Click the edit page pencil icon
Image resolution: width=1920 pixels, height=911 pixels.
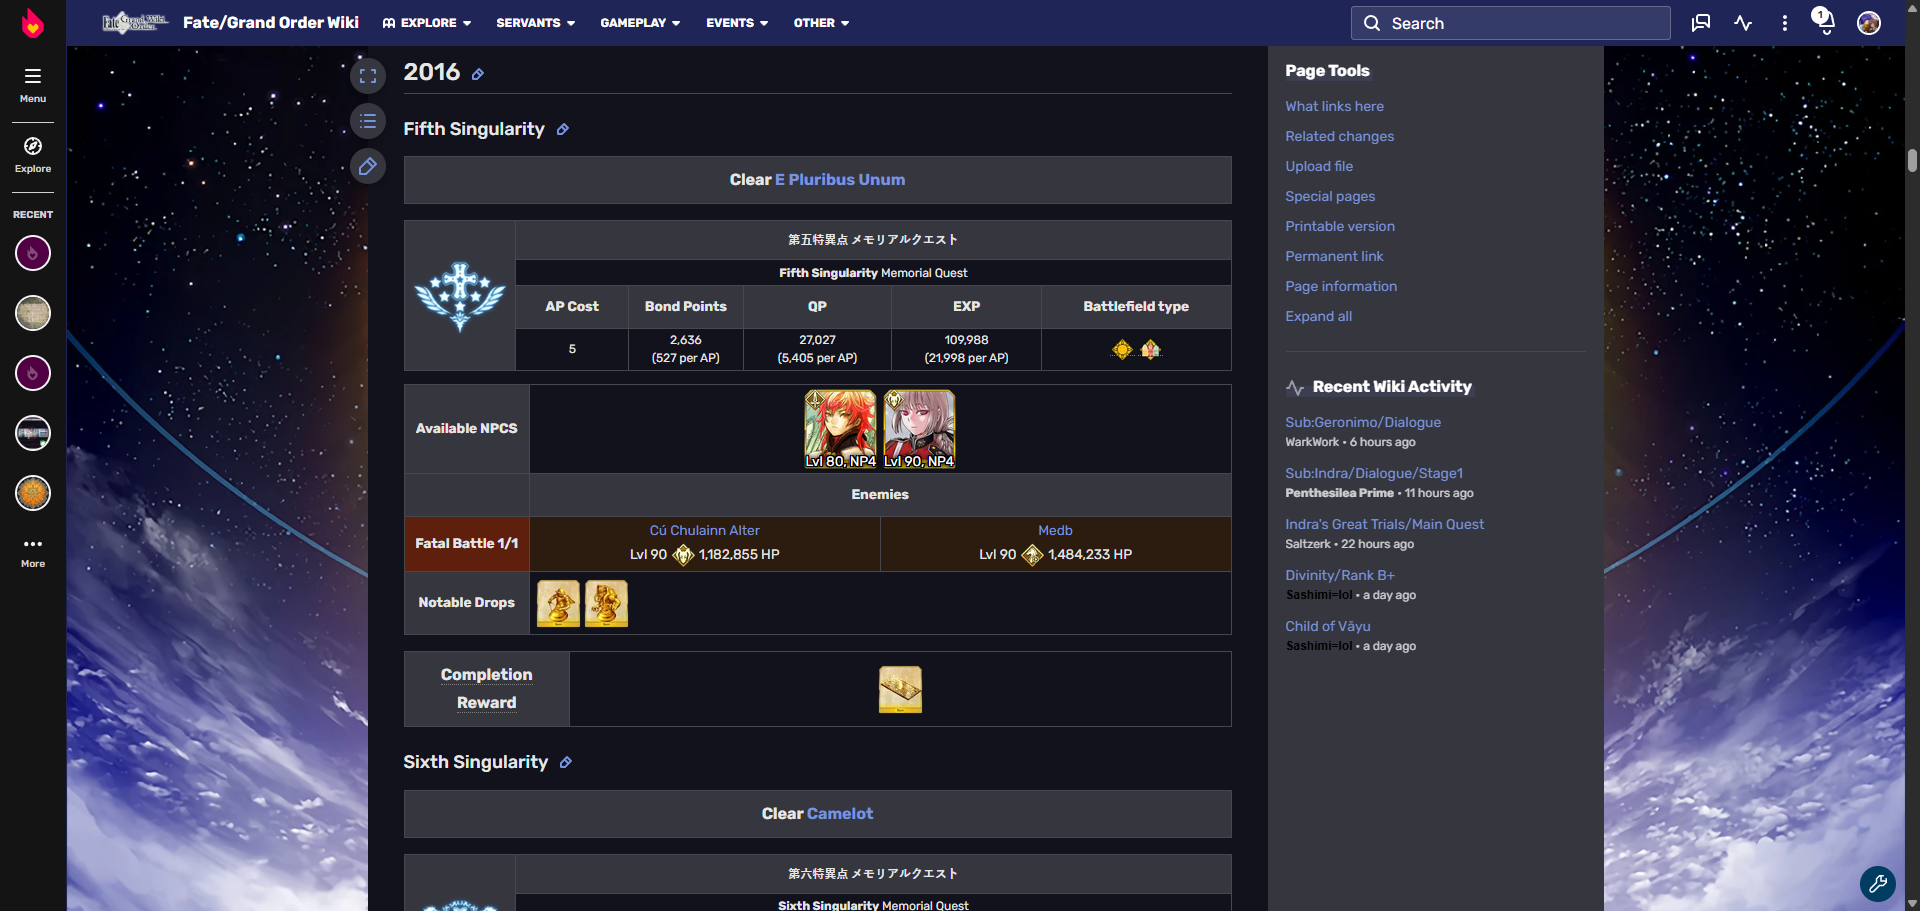pyautogui.click(x=368, y=166)
